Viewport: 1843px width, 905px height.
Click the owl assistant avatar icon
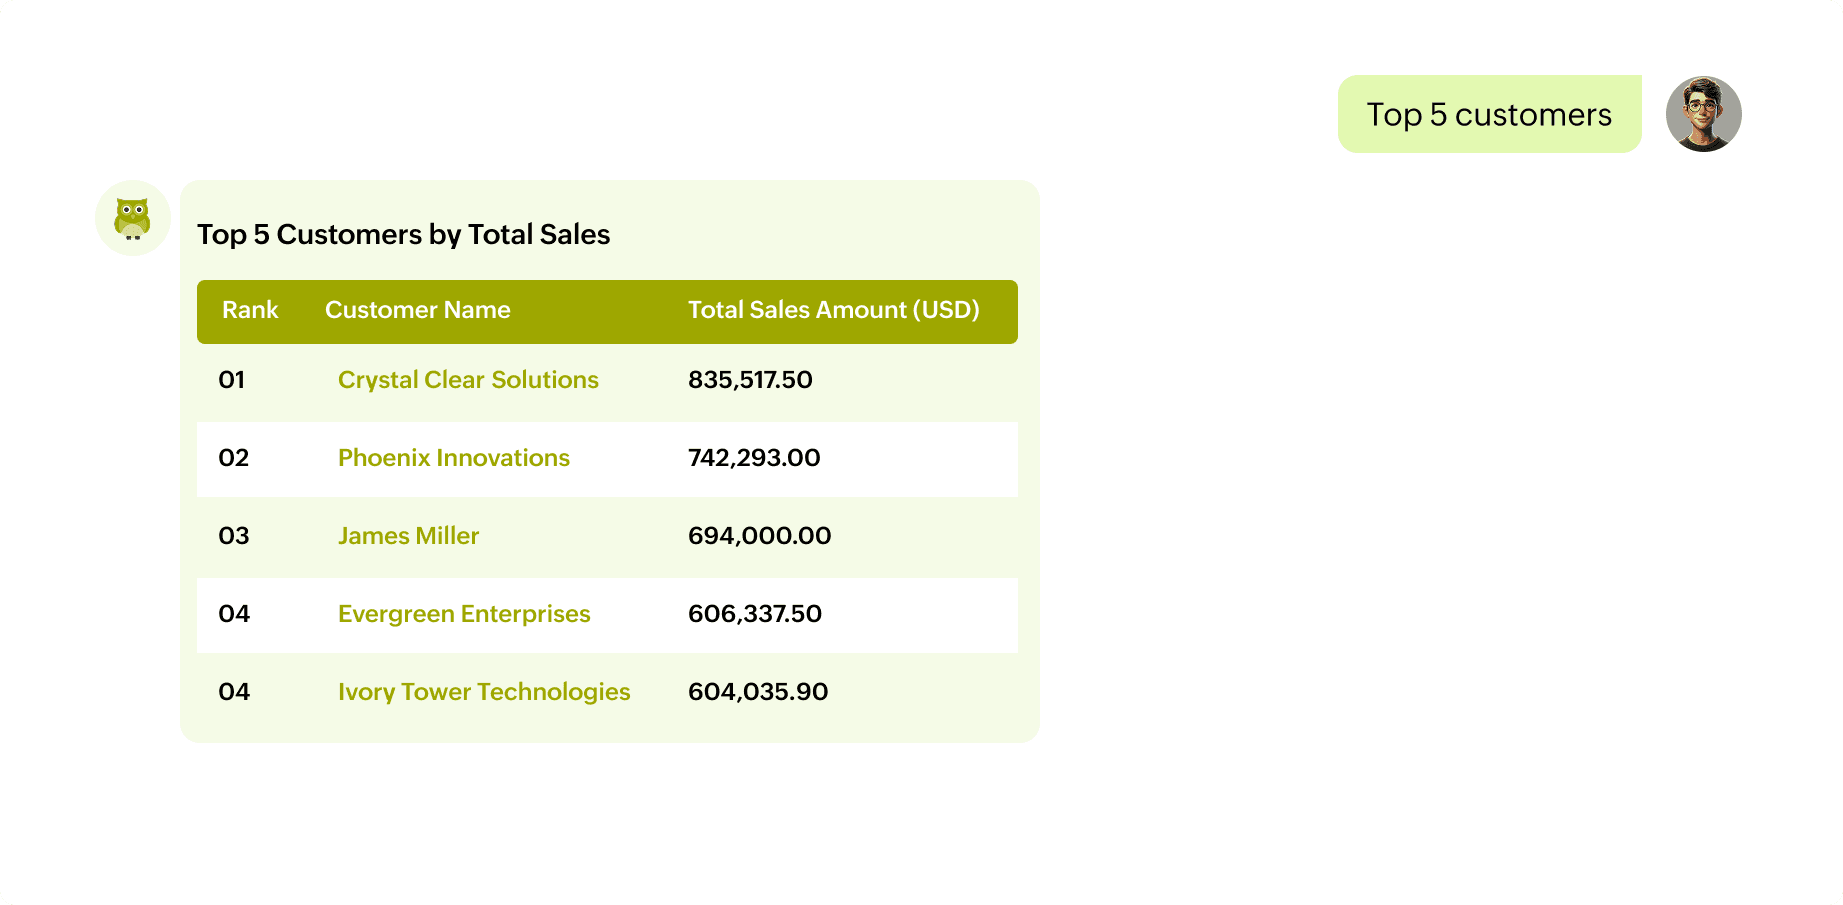[x=132, y=218]
